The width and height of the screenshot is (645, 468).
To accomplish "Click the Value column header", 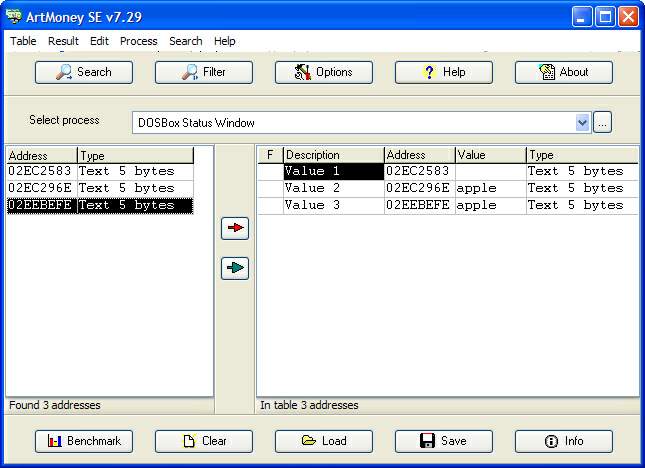I will (490, 155).
